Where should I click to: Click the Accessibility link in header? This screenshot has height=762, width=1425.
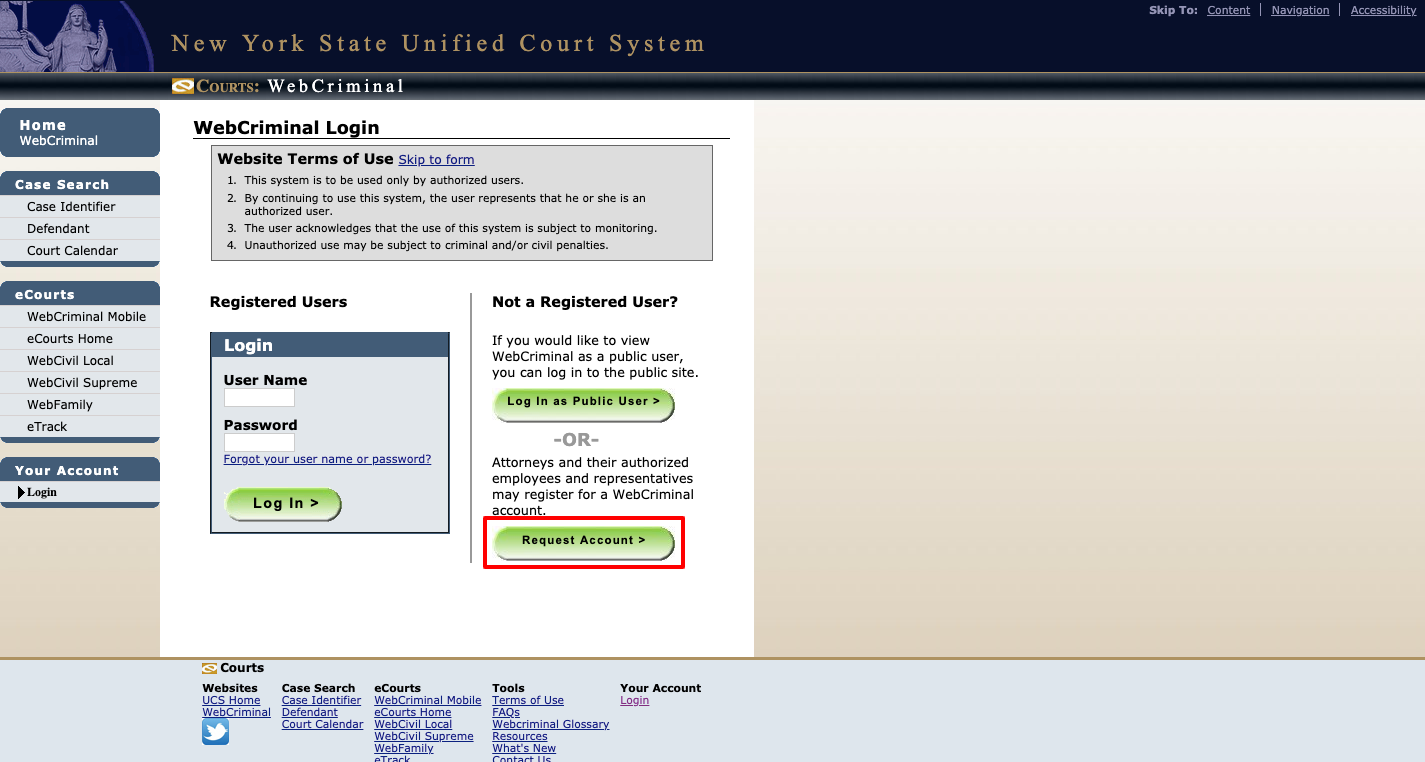coord(1384,10)
